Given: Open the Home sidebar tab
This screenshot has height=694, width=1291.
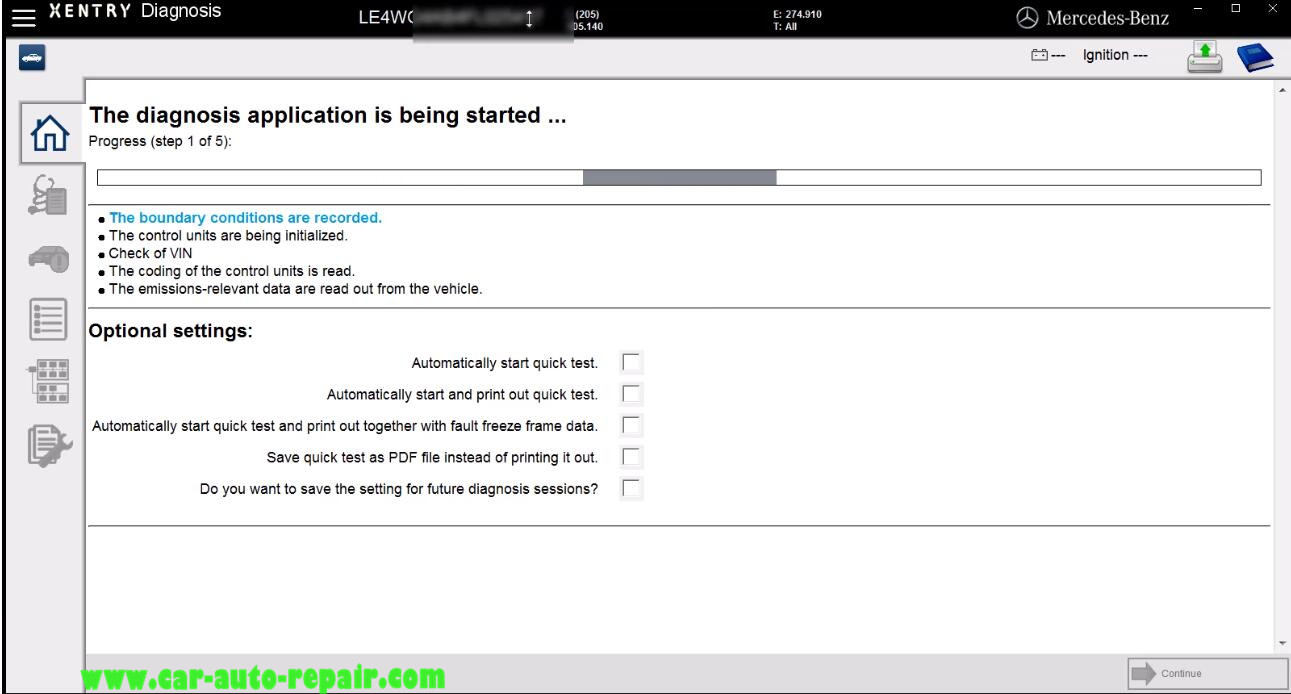Looking at the screenshot, I should pos(51,131).
